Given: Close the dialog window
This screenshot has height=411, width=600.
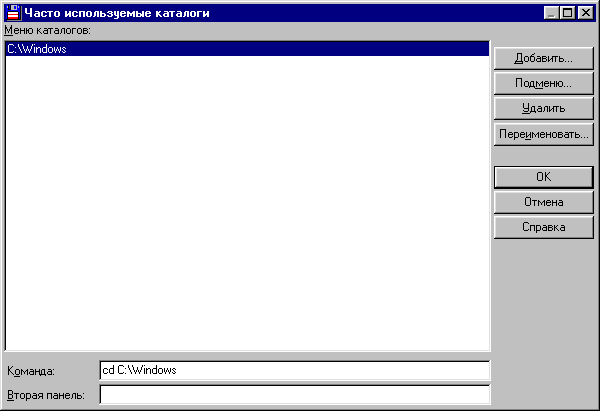Looking at the screenshot, I should pos(585,13).
